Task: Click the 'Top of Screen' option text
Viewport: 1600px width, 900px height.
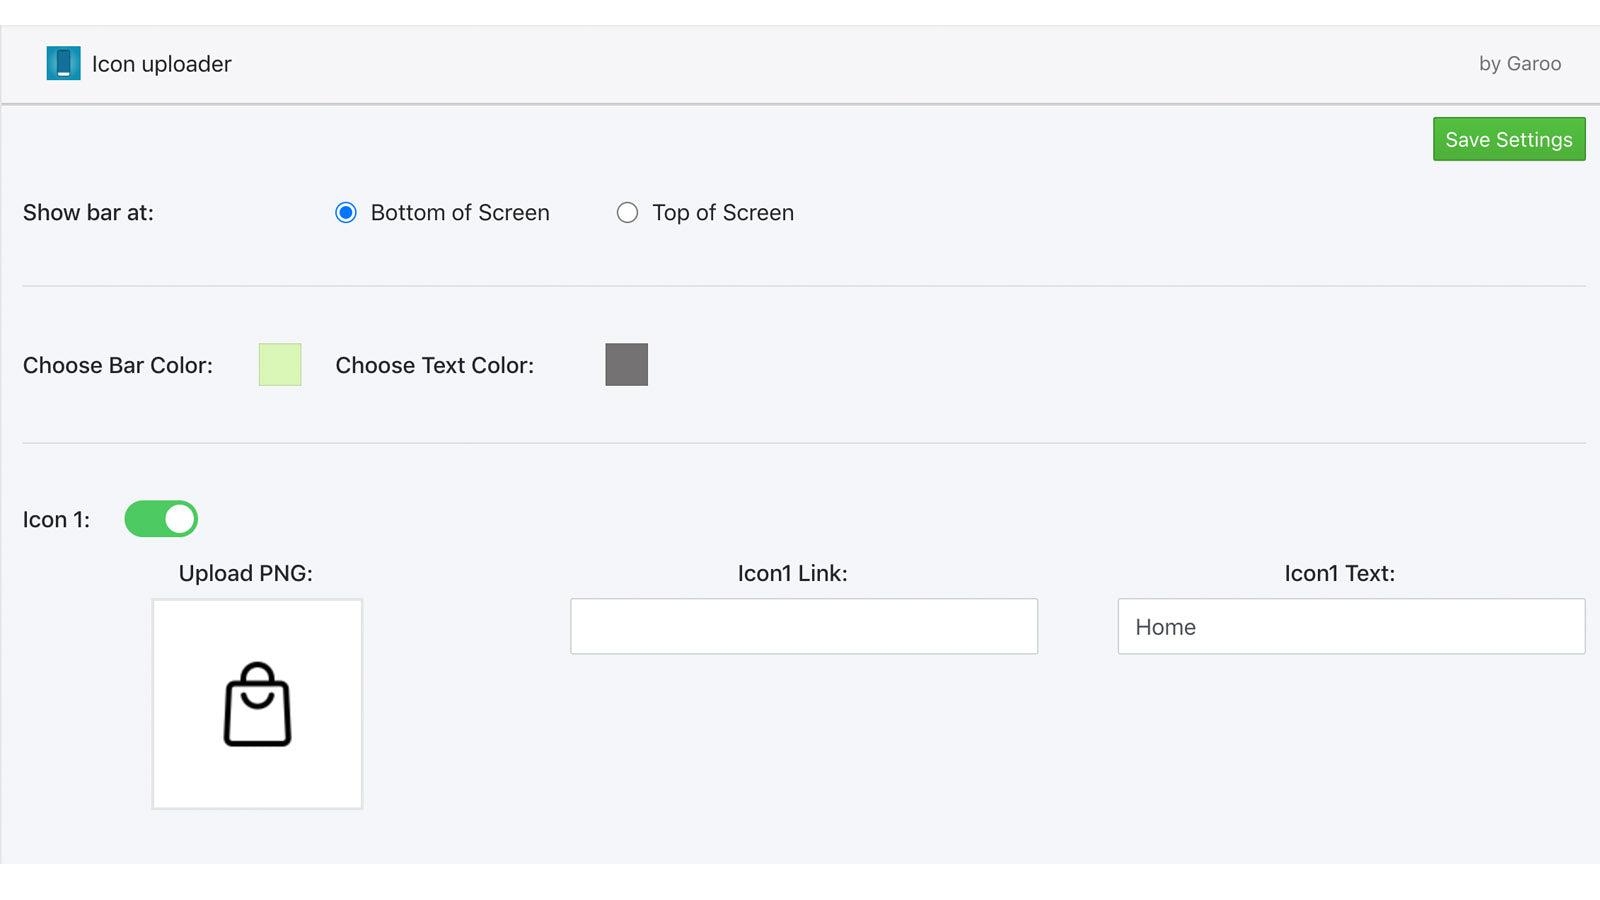Action: [723, 213]
